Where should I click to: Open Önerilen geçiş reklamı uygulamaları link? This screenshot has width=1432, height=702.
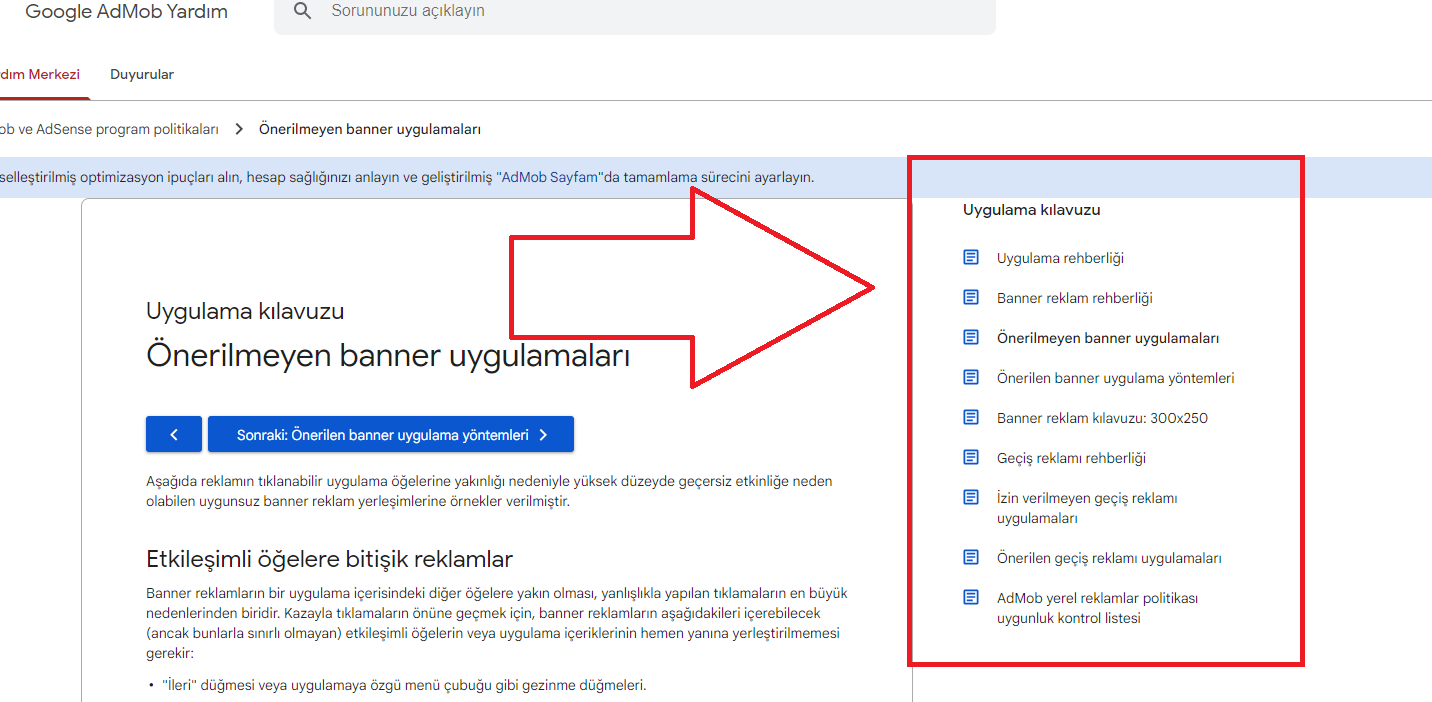pyautogui.click(x=1109, y=558)
